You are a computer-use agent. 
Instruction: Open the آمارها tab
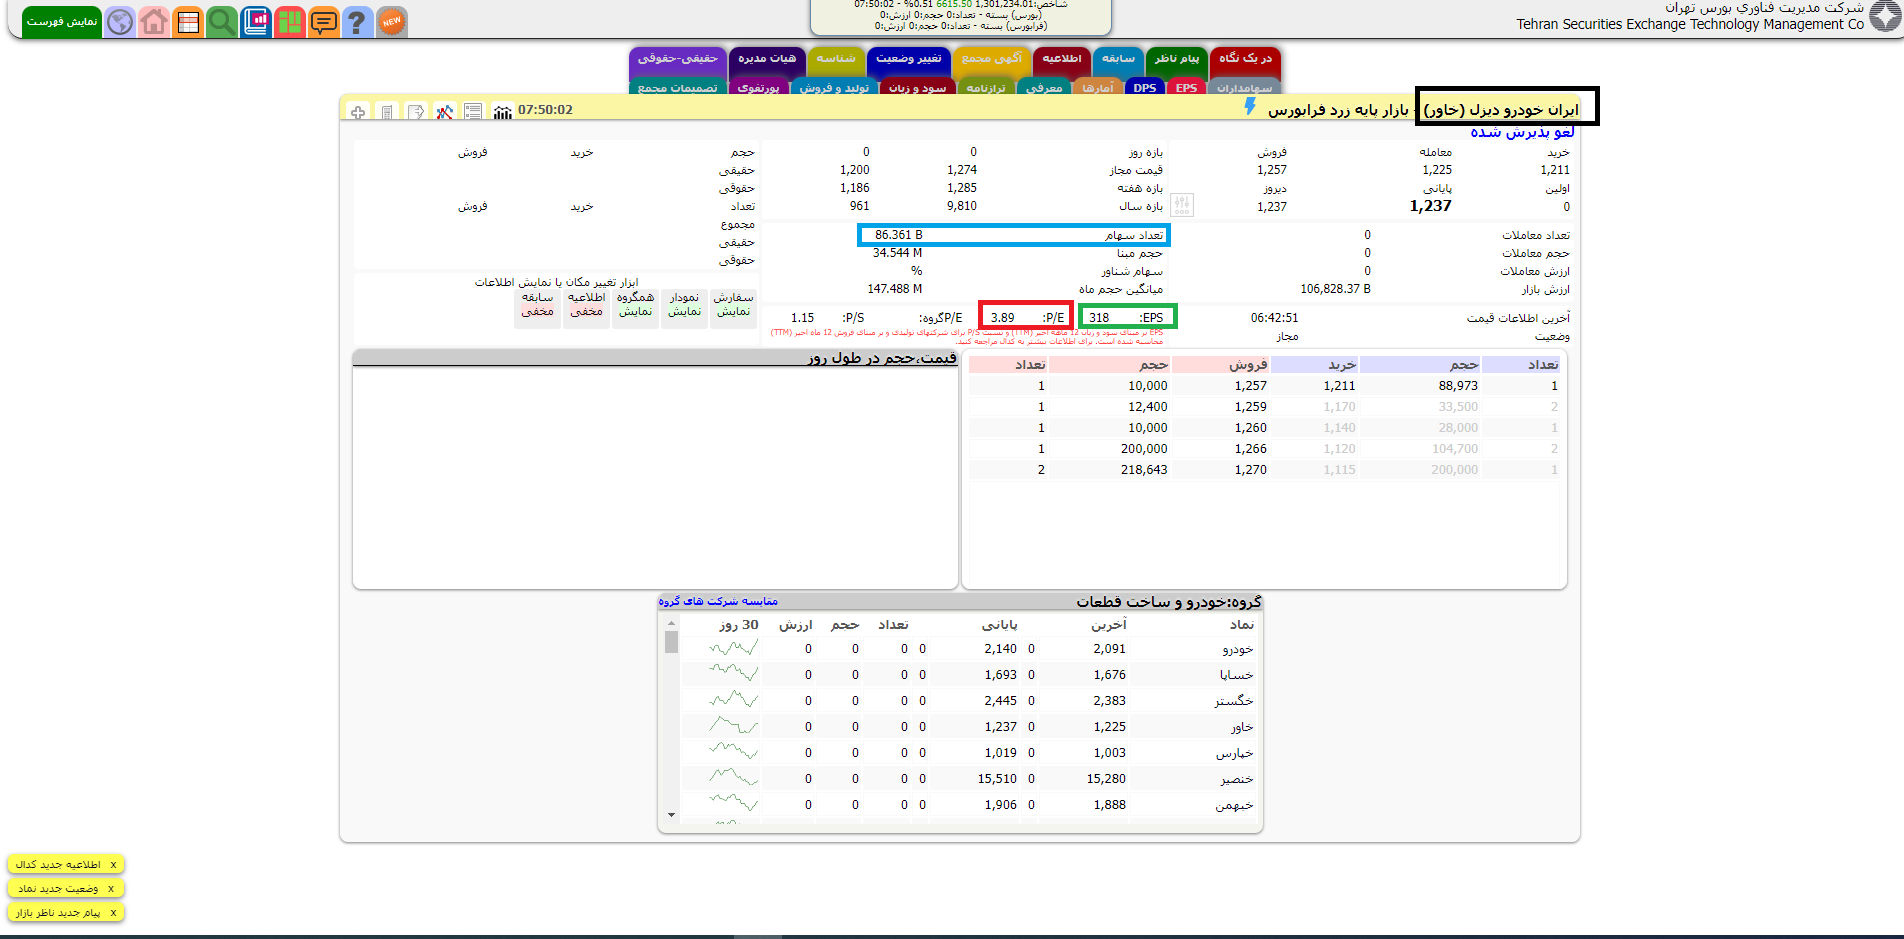pyautogui.click(x=1098, y=88)
